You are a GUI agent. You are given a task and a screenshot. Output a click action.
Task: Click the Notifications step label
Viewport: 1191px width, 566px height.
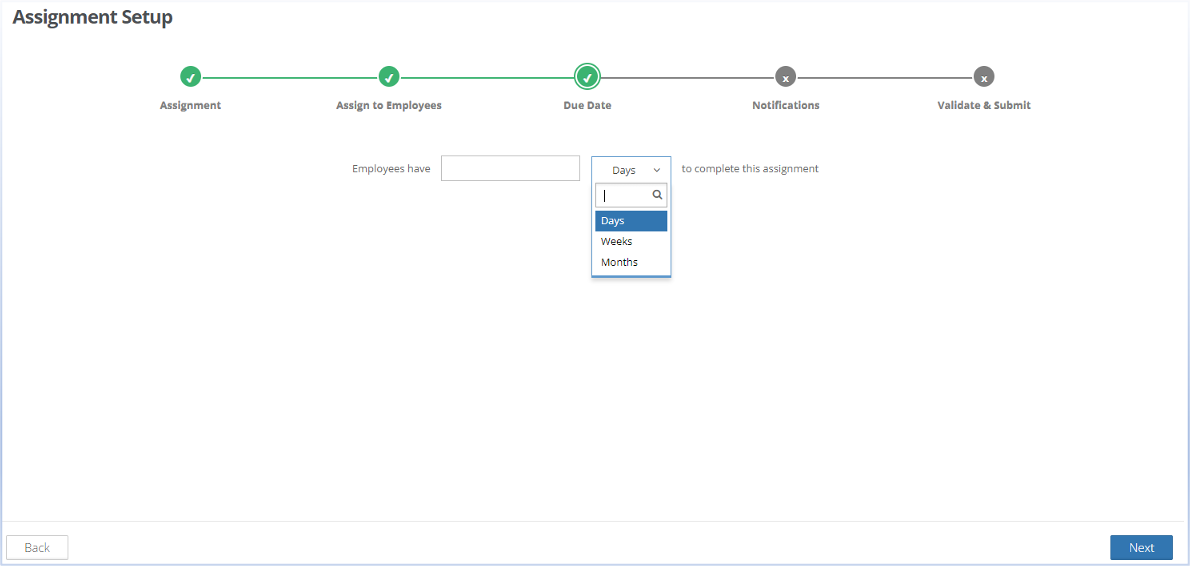pyautogui.click(x=785, y=106)
